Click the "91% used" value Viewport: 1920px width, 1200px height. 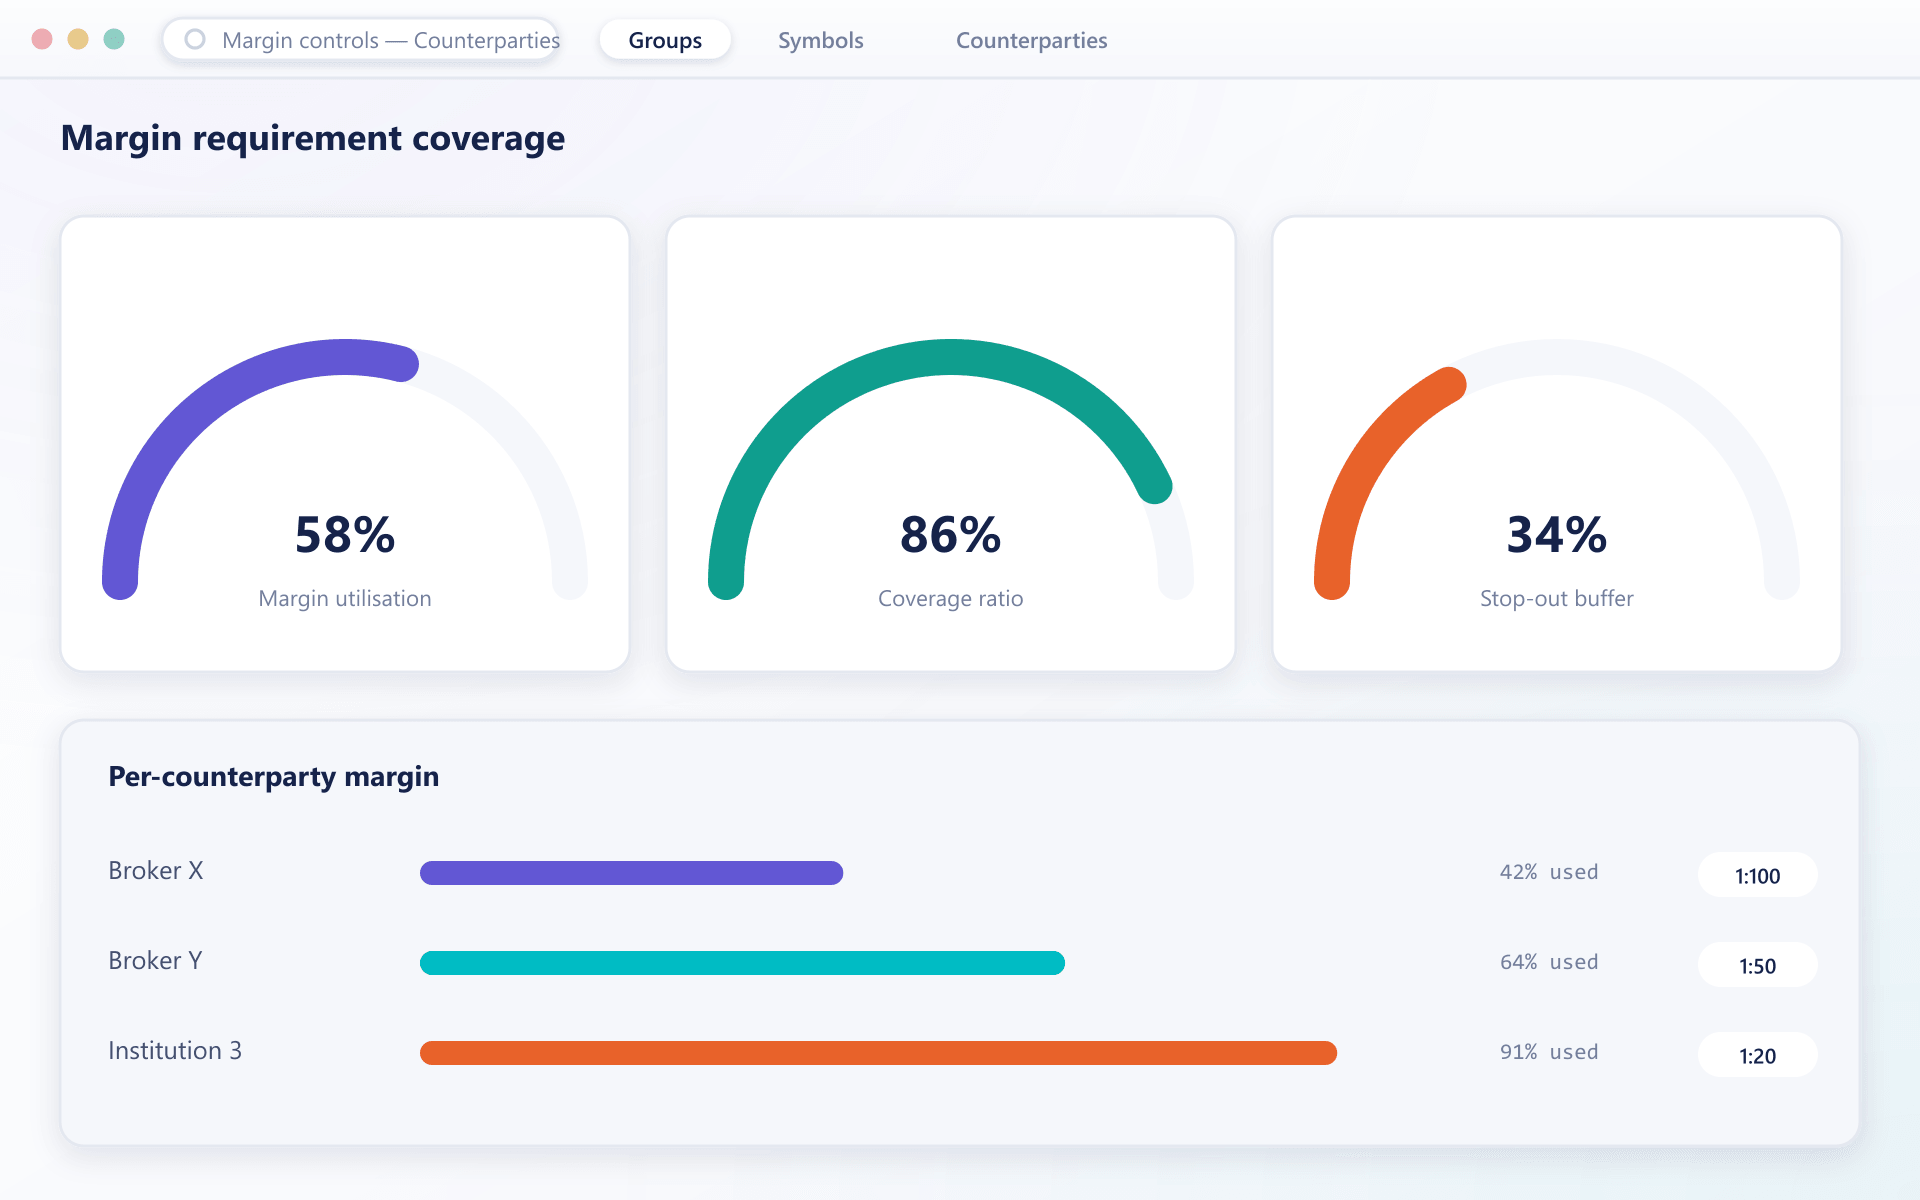pyautogui.click(x=1549, y=1052)
